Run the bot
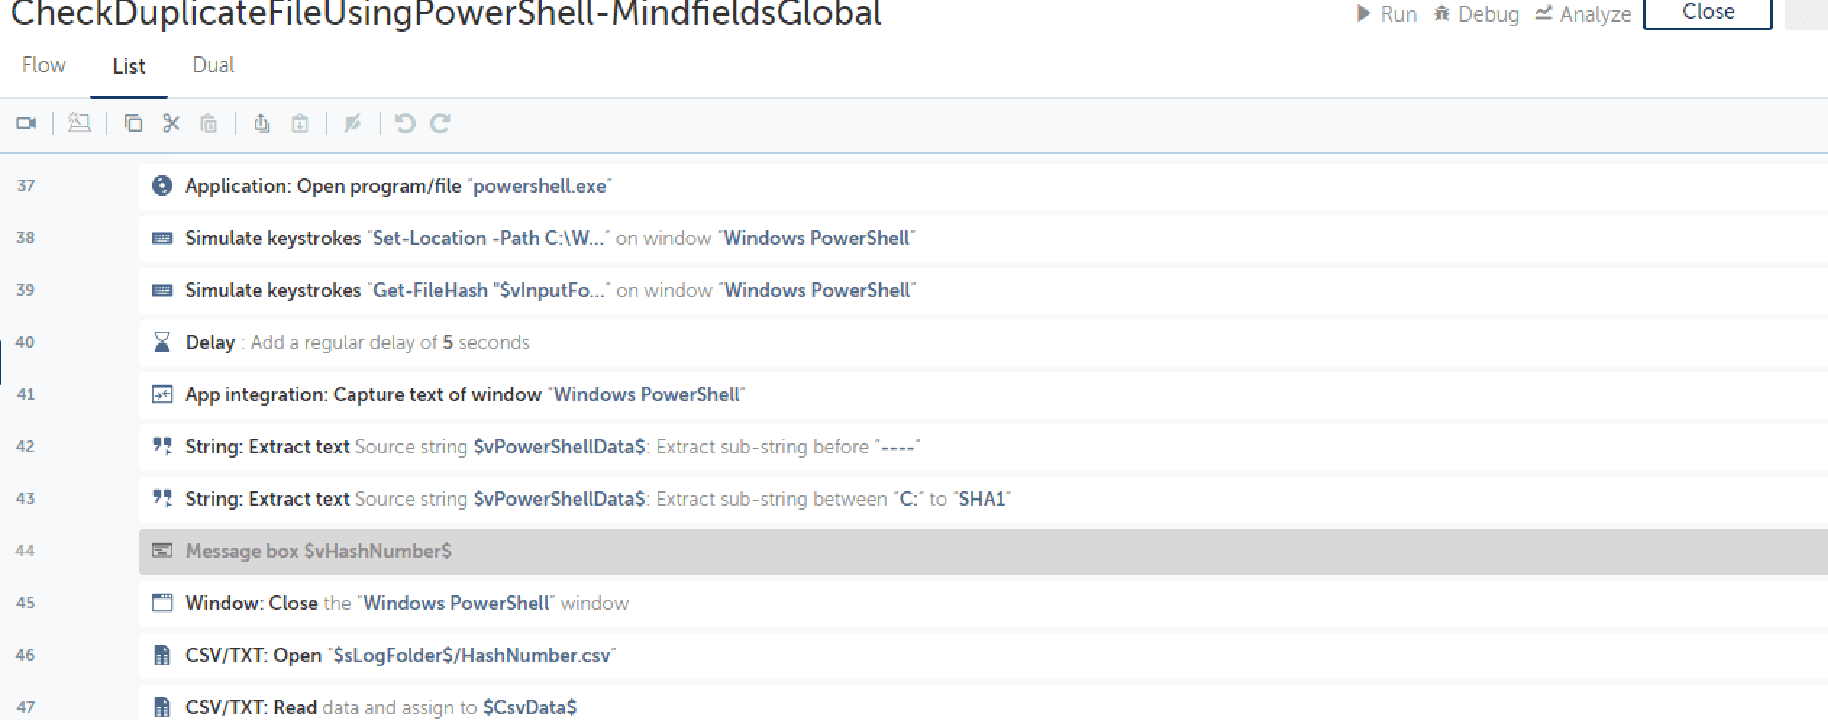Screen dimensions: 1828x720 (x=1387, y=14)
